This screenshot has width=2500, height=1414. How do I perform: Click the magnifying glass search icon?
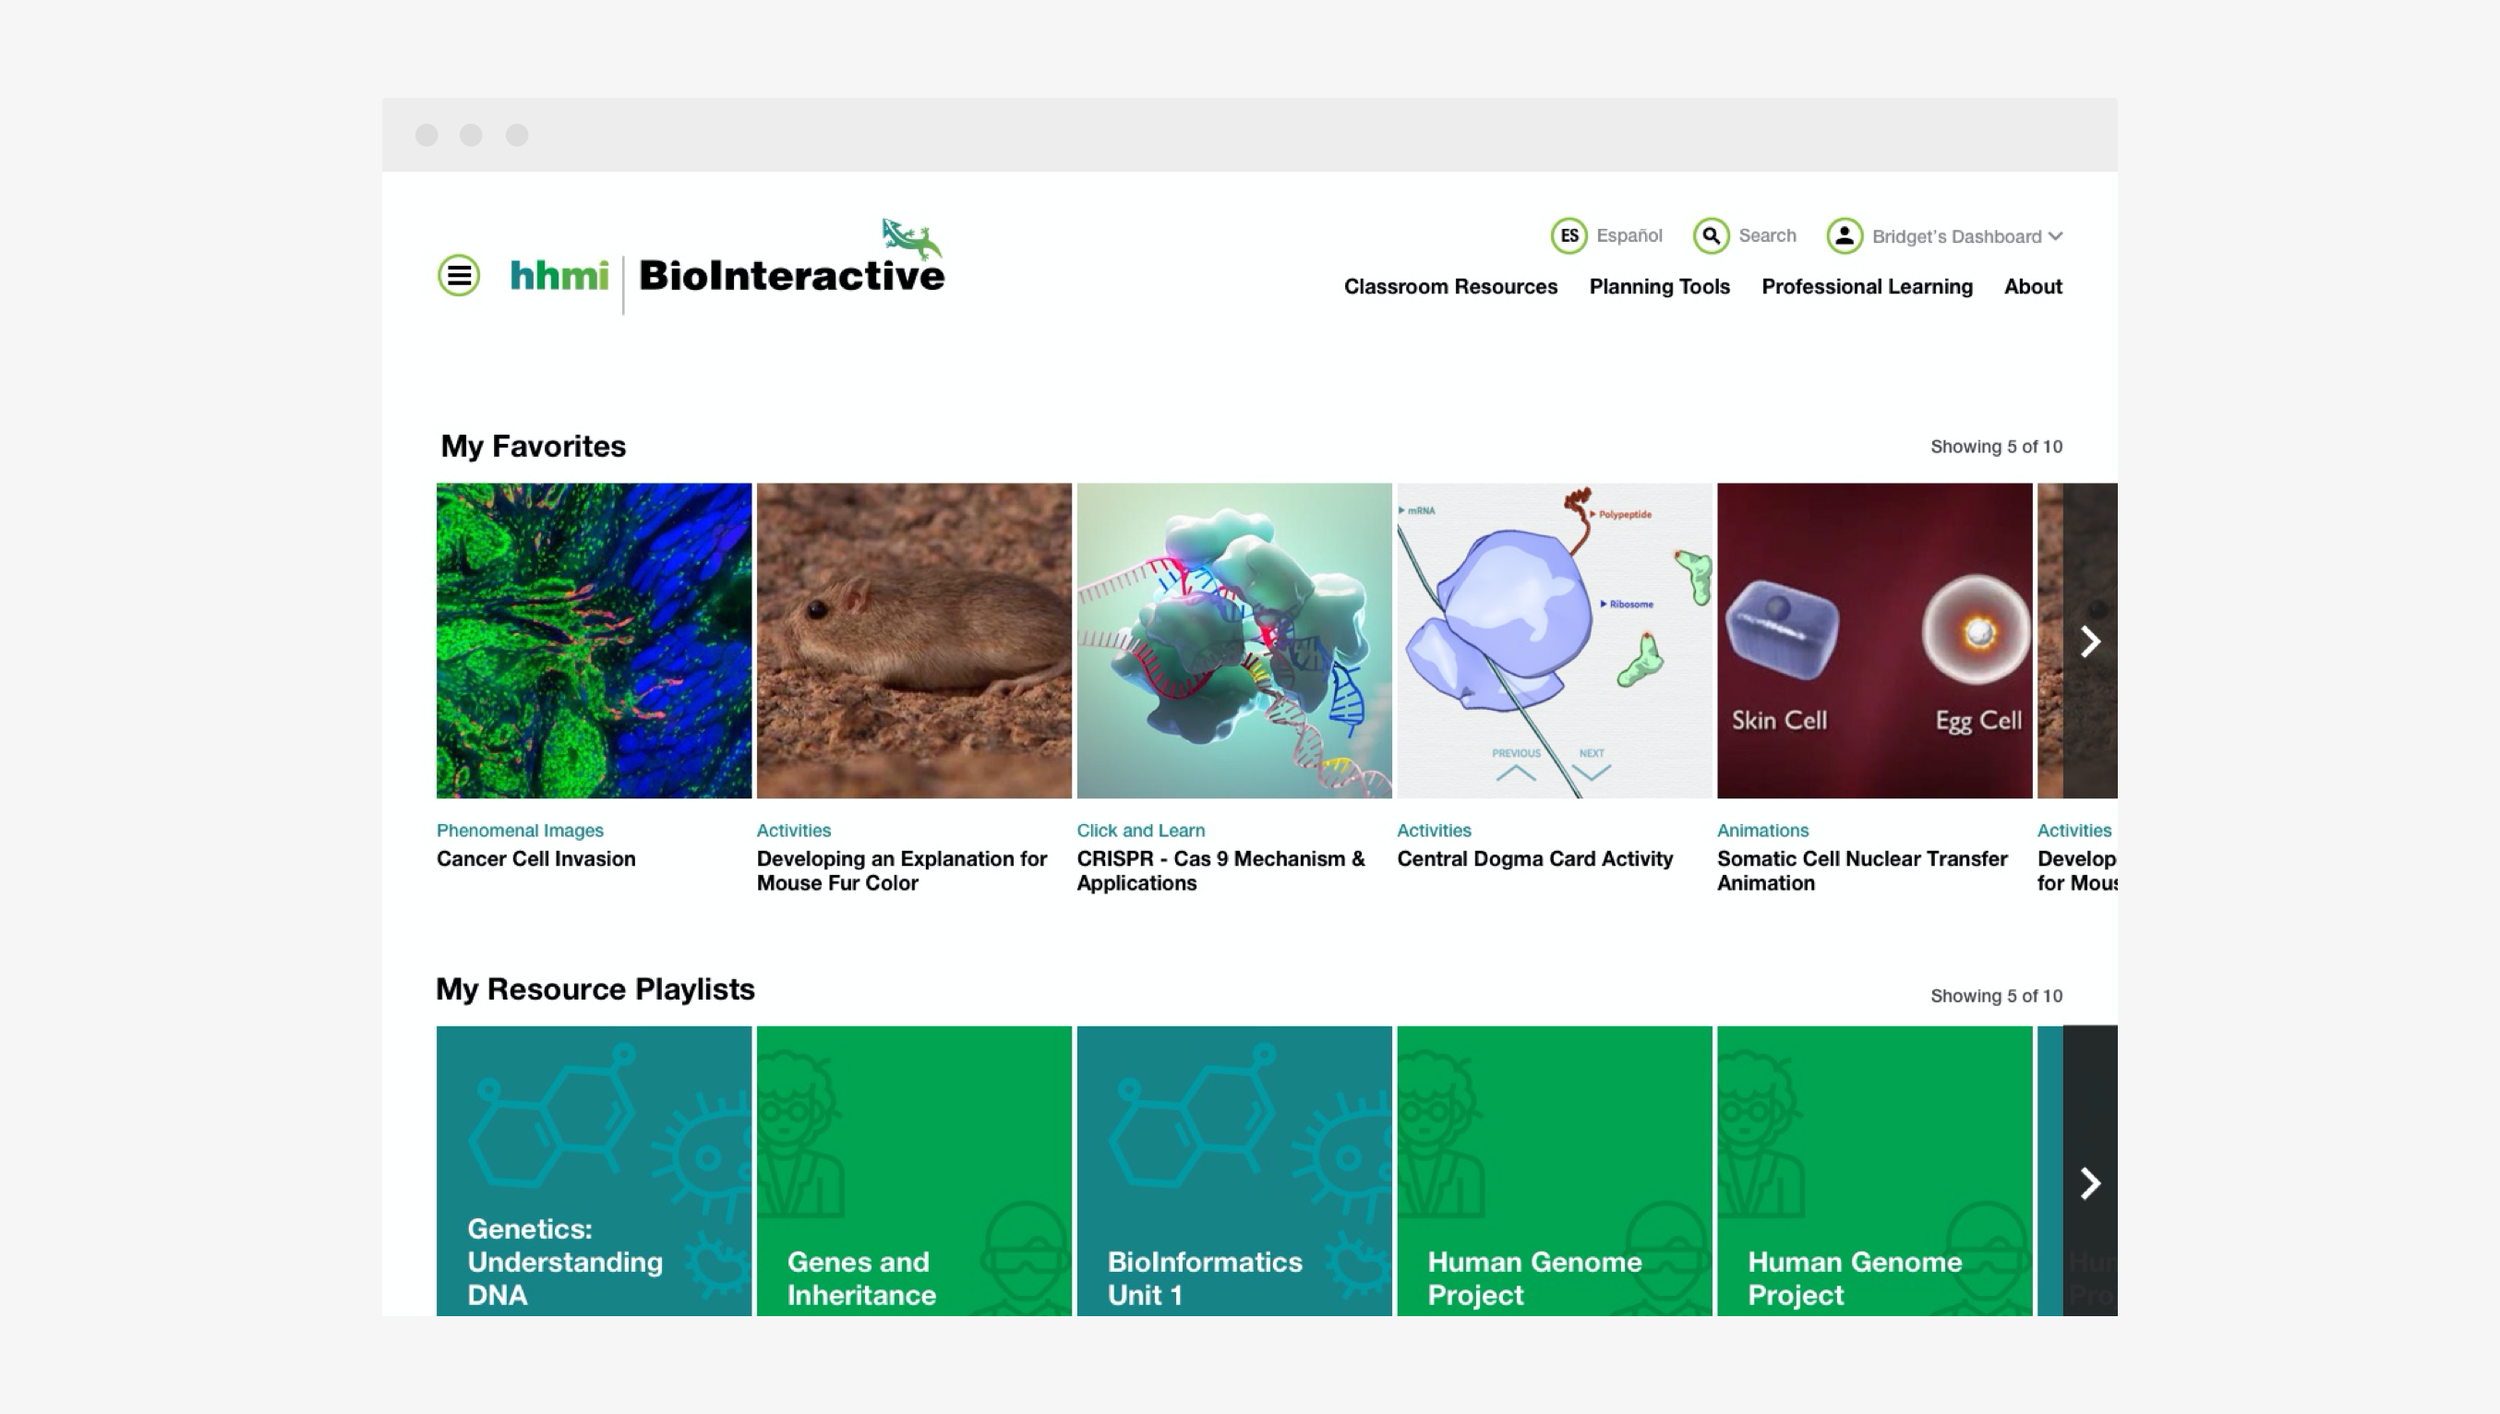(1711, 236)
